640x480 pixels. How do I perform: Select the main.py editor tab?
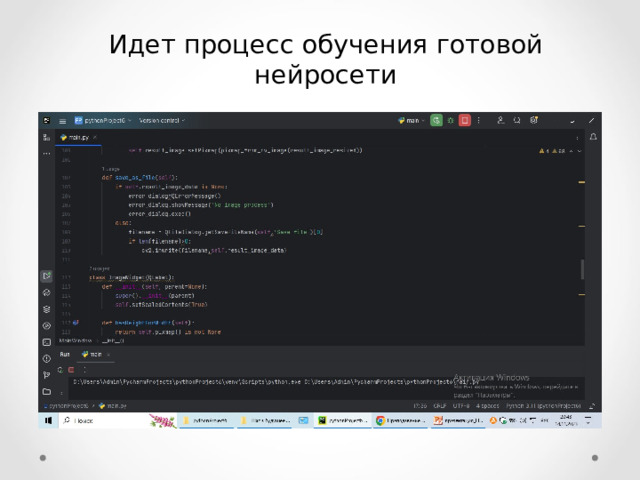pyautogui.click(x=78, y=138)
